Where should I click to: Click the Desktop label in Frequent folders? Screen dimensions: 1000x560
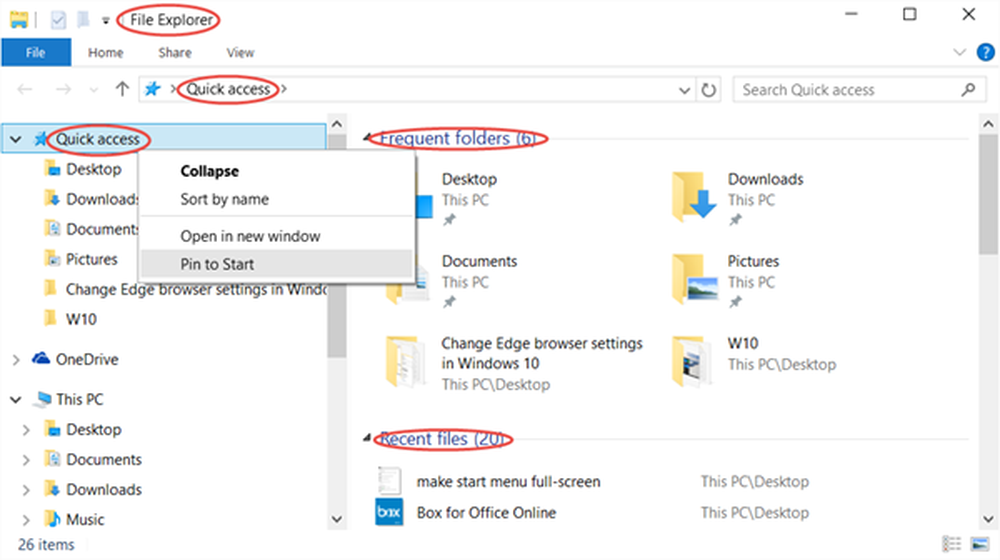tap(469, 179)
